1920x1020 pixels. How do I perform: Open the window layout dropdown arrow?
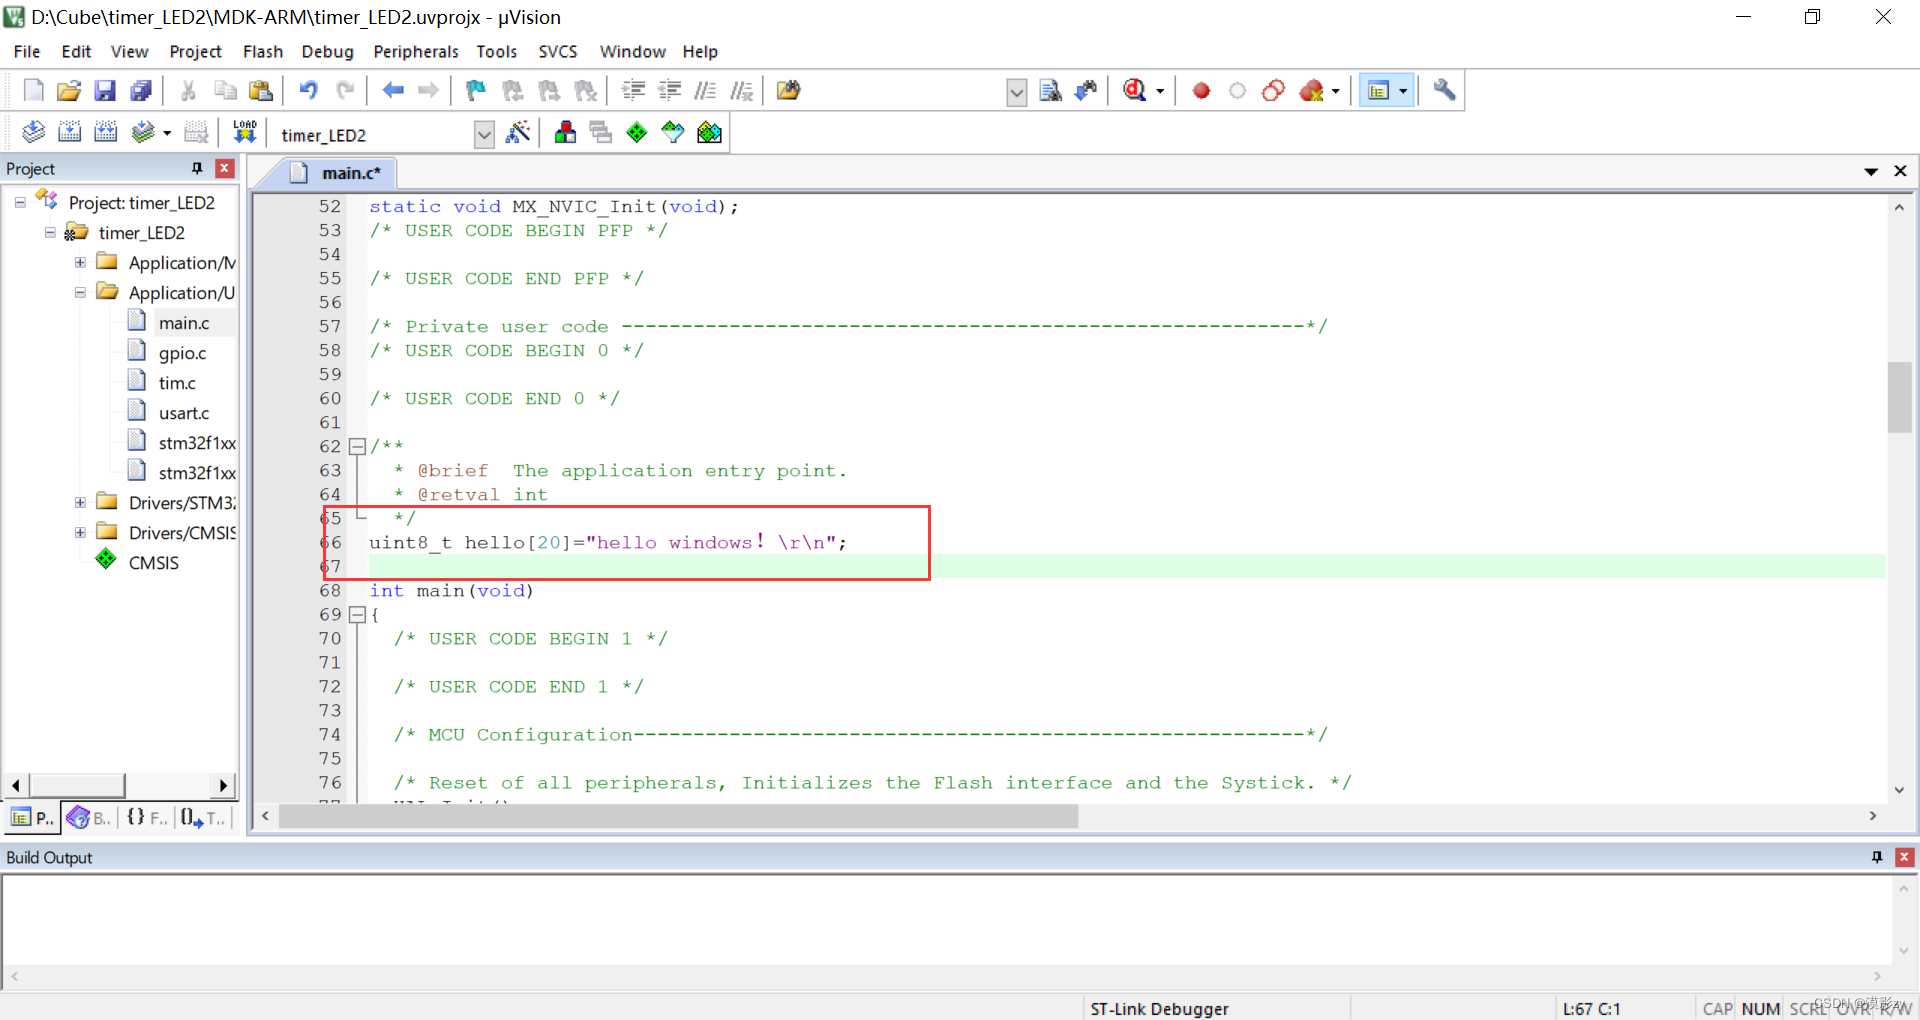coord(1403,91)
